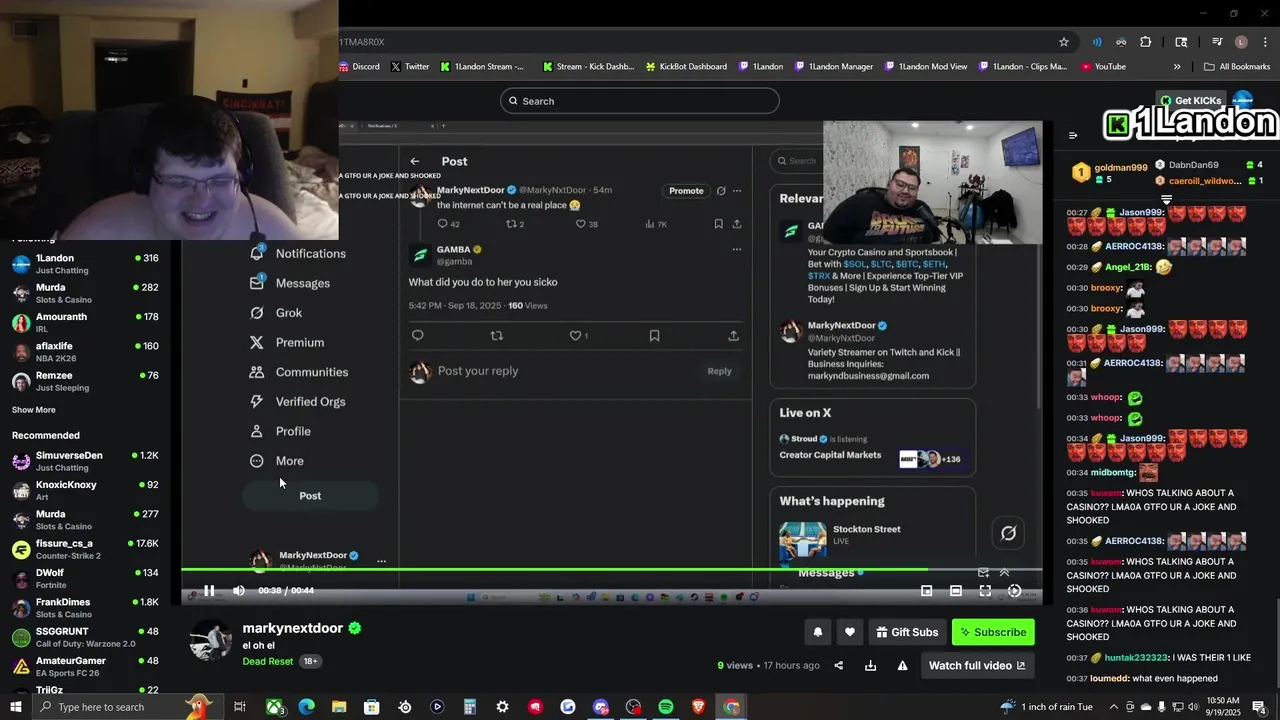Open SSGGRUNT recommended channel
1280x720 pixels.
(x=85, y=637)
